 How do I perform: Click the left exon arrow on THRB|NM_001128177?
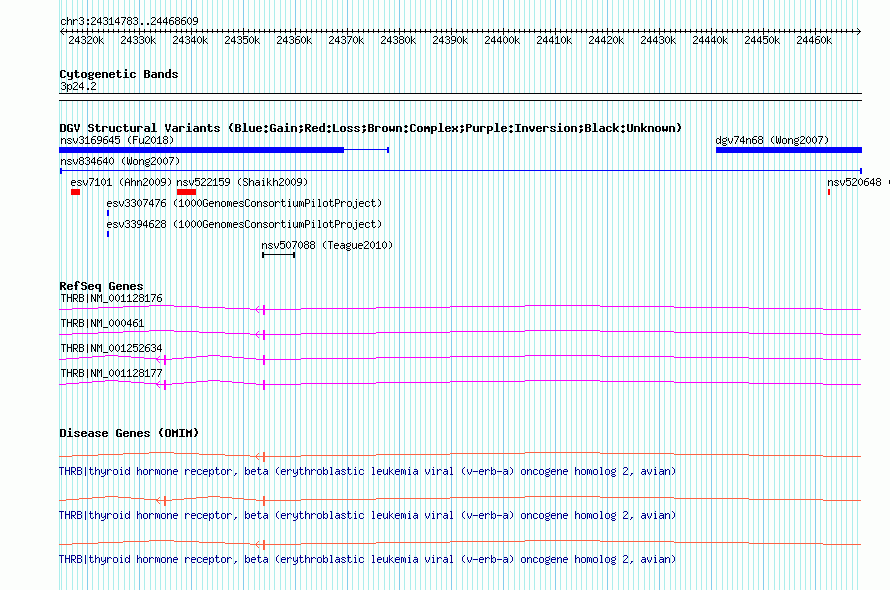(x=161, y=384)
